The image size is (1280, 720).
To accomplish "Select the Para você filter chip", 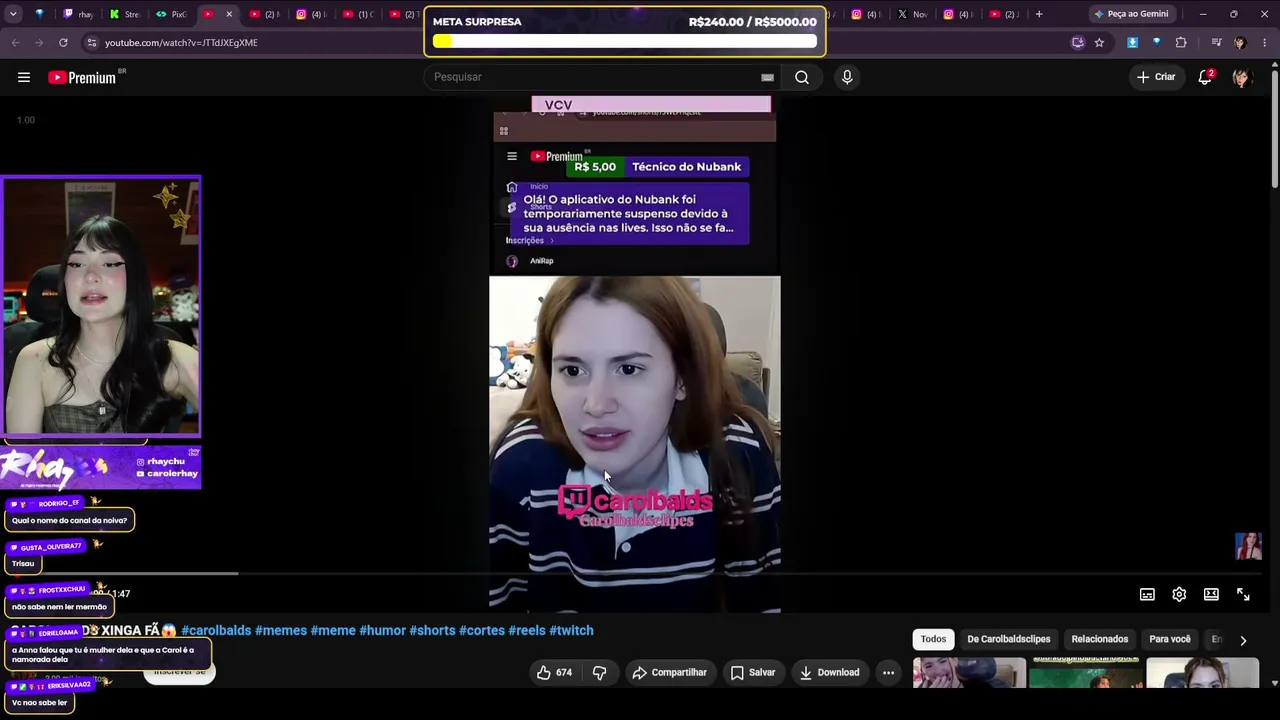I will 1170,639.
